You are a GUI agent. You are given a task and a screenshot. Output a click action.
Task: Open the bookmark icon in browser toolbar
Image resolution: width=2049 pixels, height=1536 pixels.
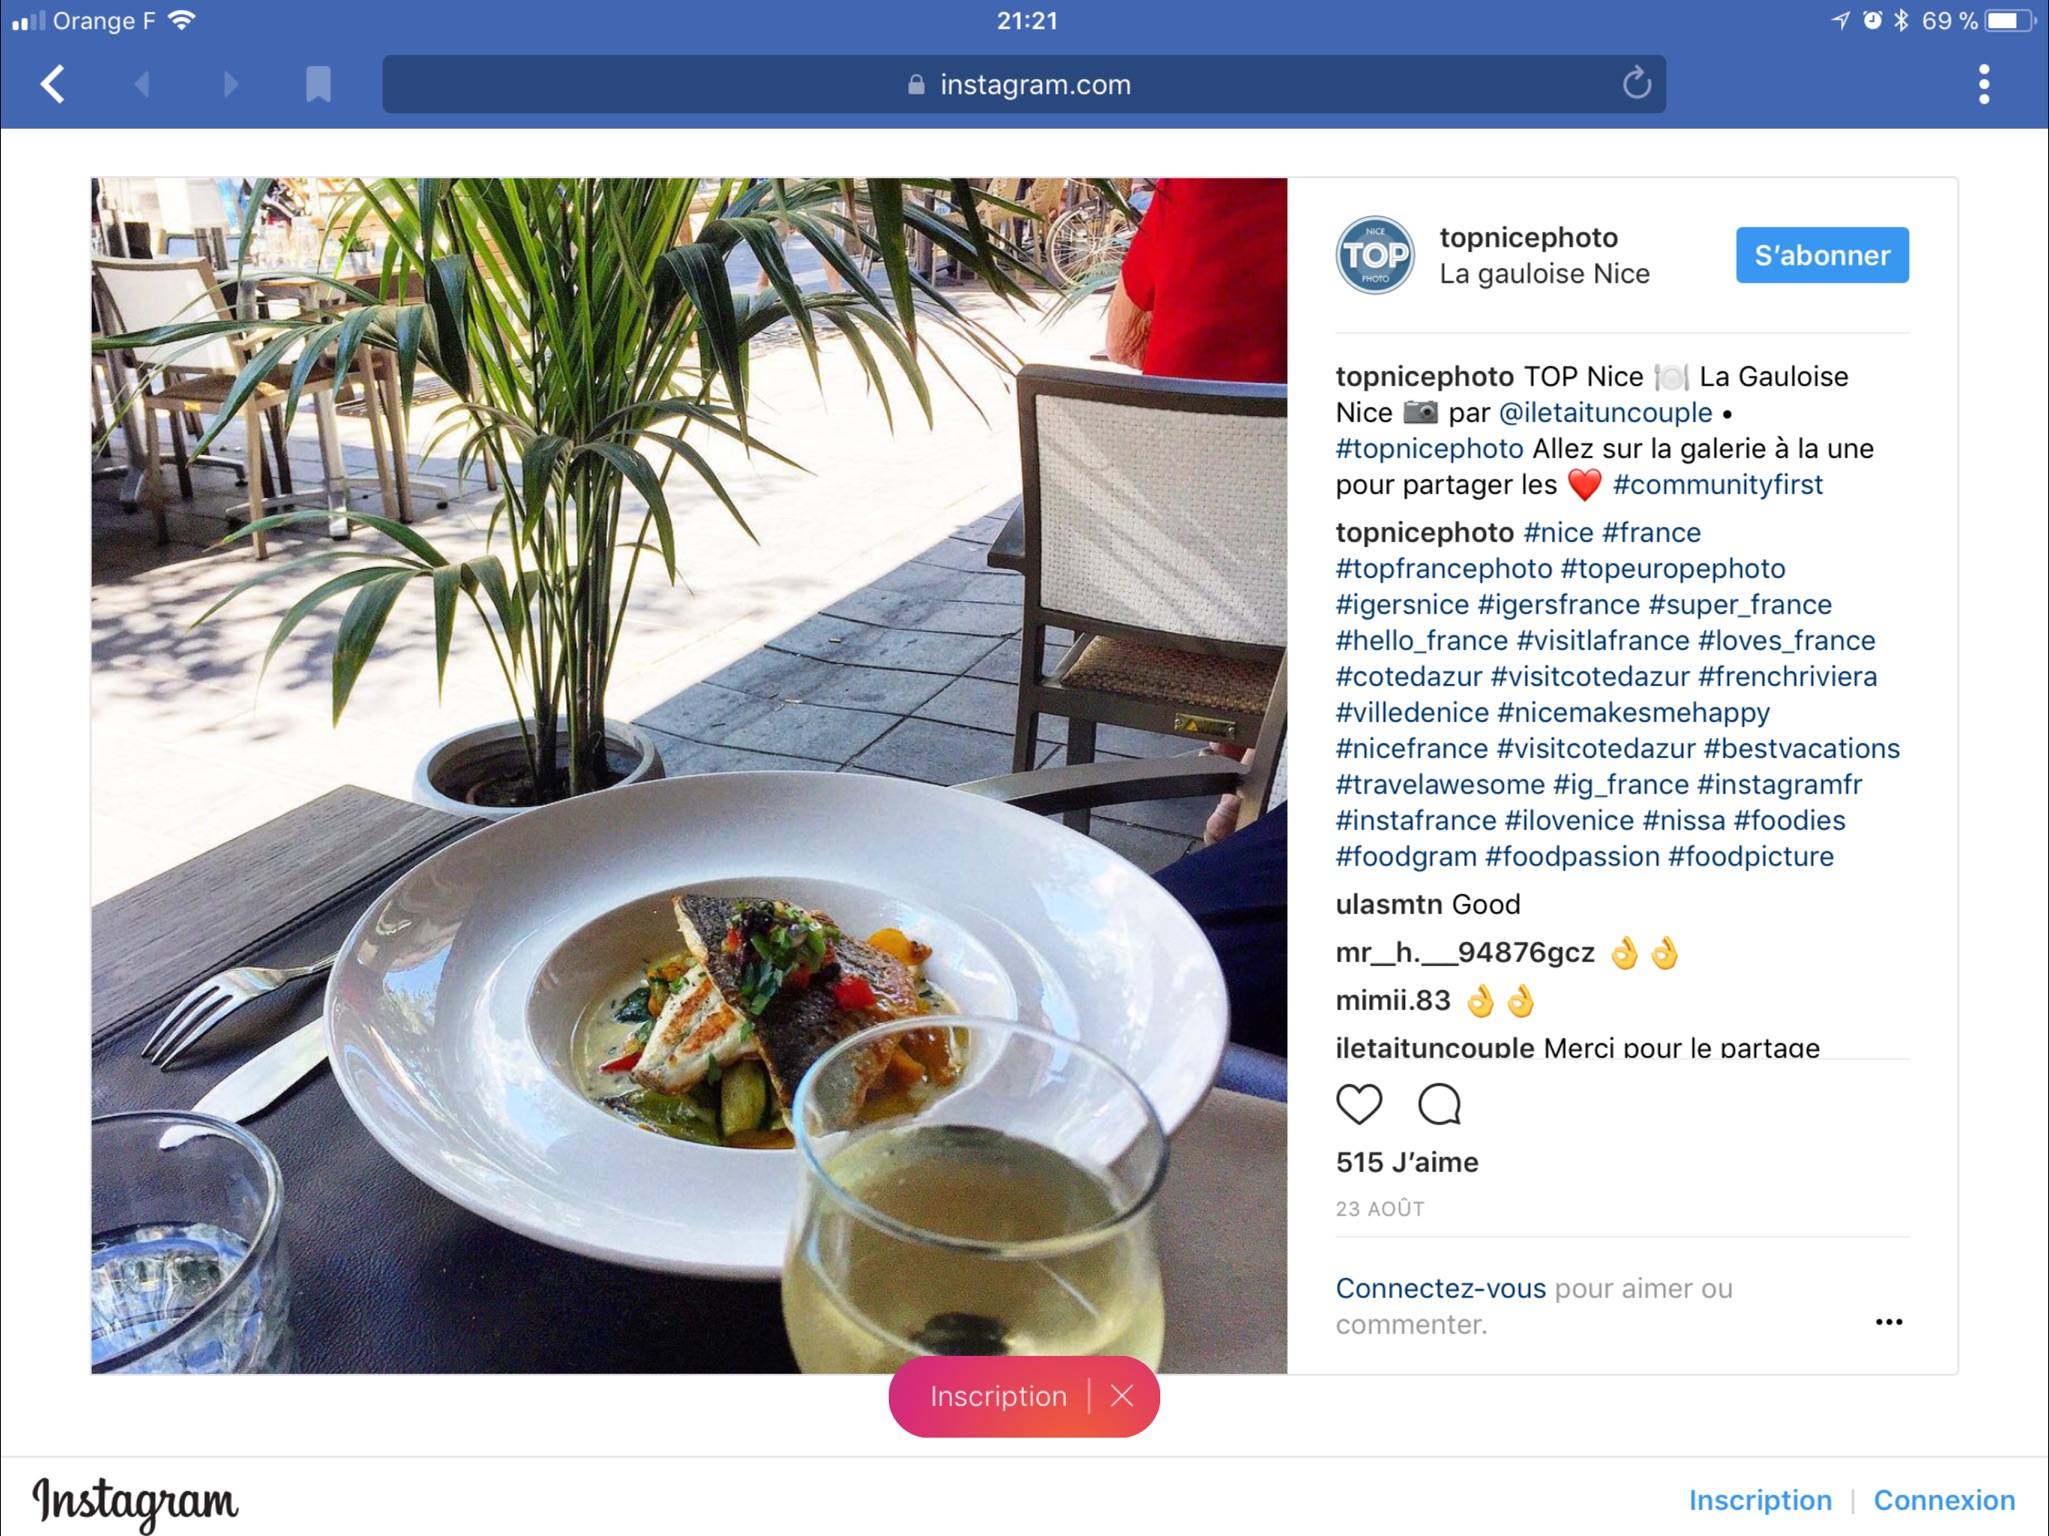(318, 84)
